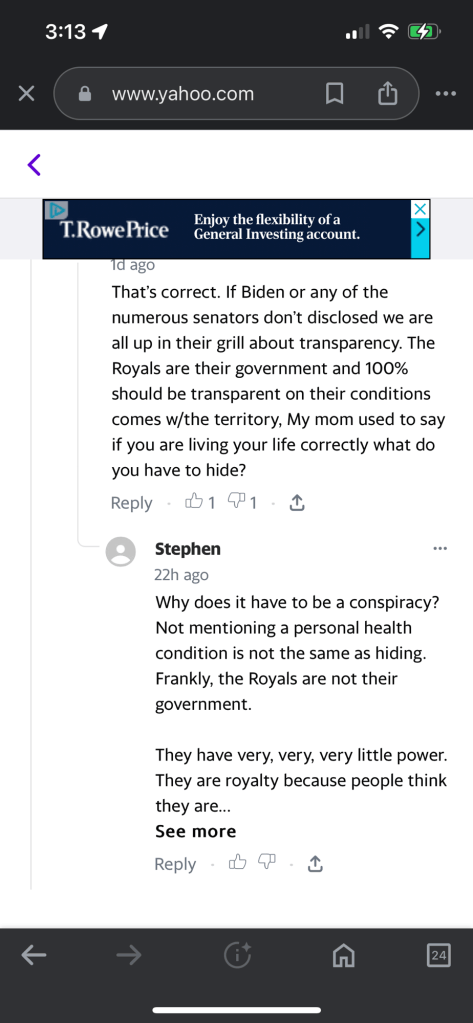Share Stephen's comment
473x1023 pixels.
(x=314, y=864)
